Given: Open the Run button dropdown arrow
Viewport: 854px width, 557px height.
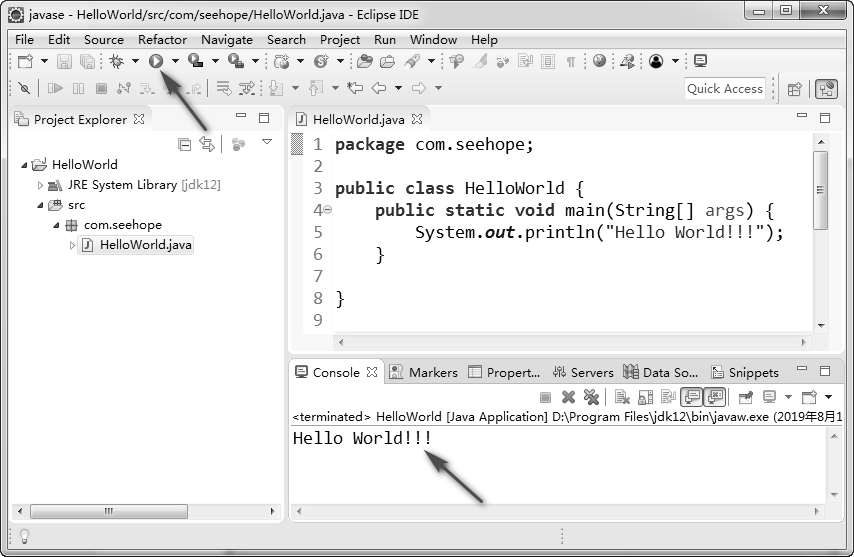Looking at the screenshot, I should (x=175, y=61).
